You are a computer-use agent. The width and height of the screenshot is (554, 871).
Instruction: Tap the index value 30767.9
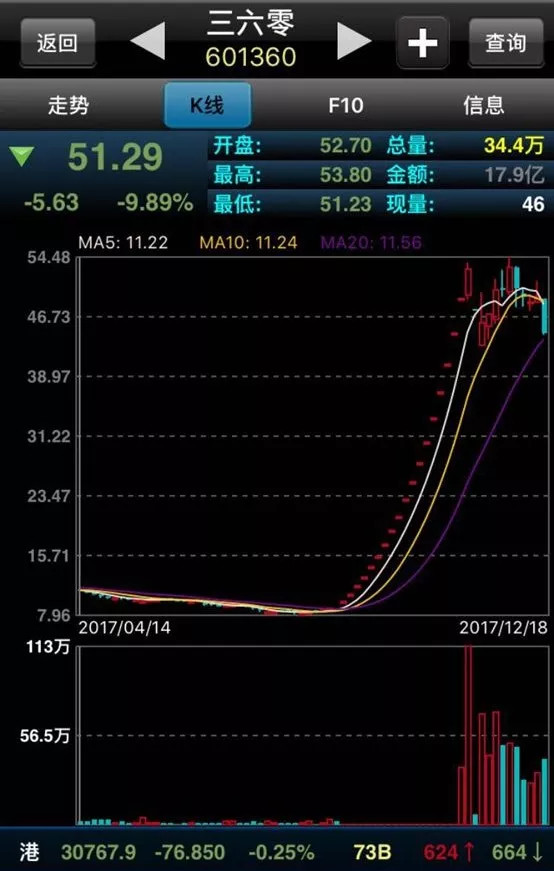point(98,852)
